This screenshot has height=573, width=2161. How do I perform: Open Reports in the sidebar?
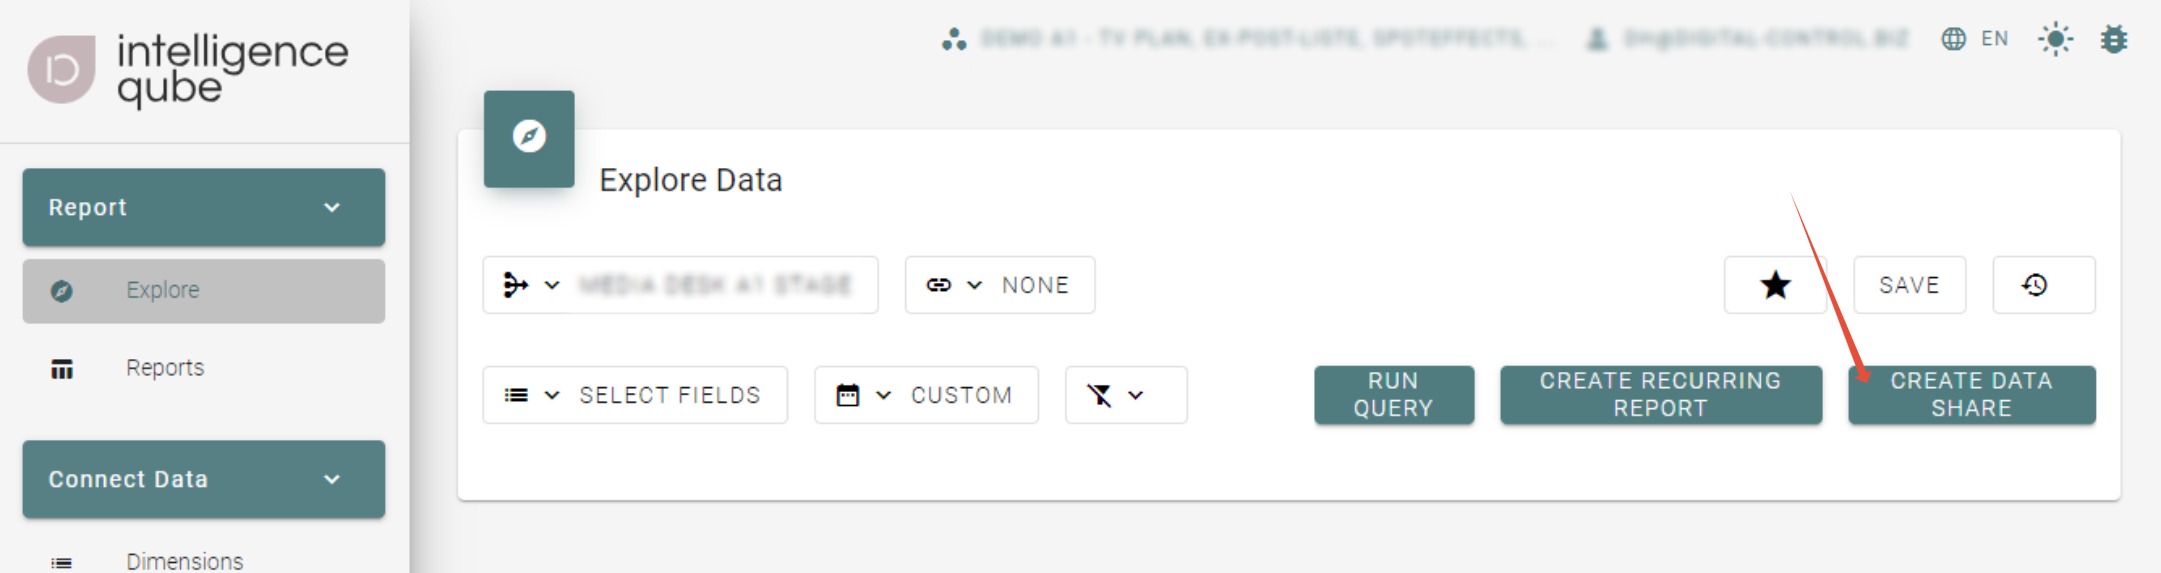pyautogui.click(x=165, y=368)
